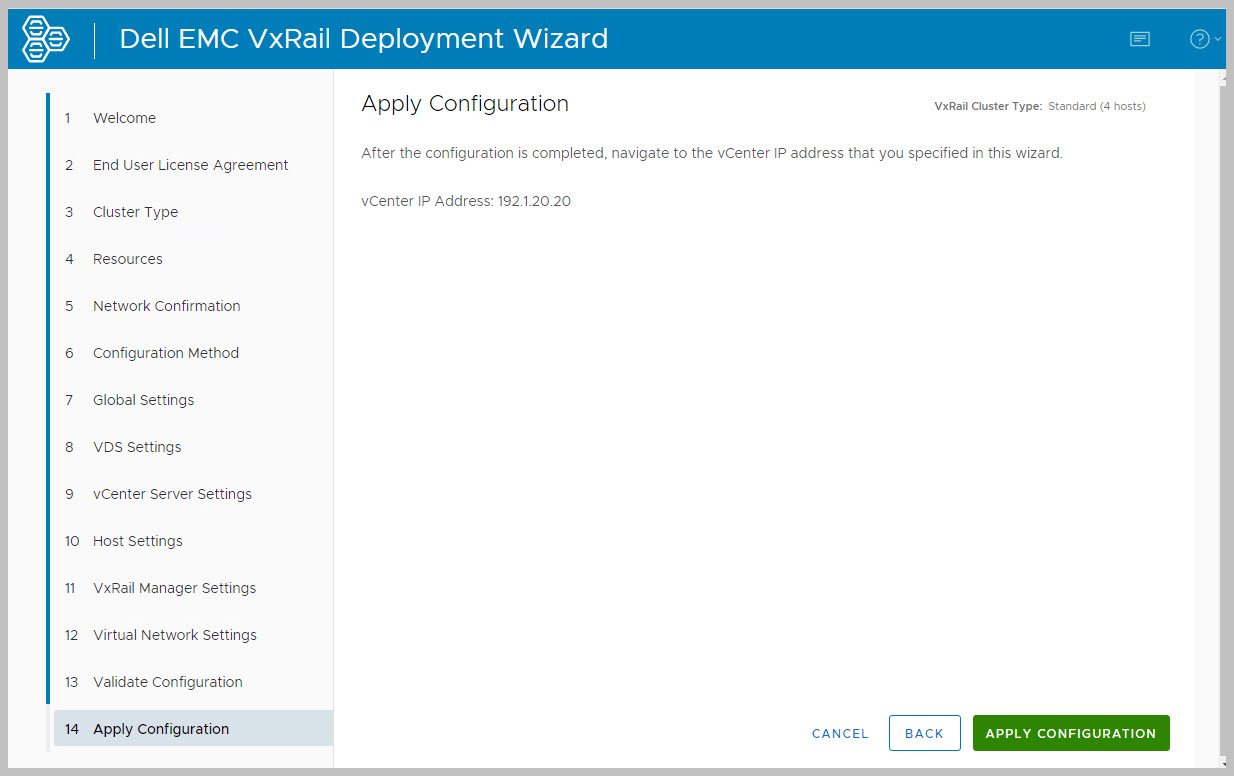Click the Cancel link
1234x776 pixels.
(x=840, y=733)
